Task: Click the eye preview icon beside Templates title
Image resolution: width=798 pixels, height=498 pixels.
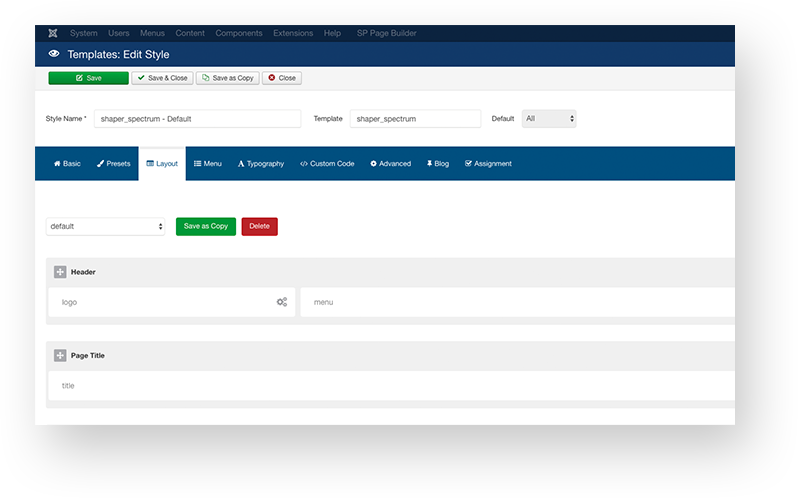Action: (54, 54)
